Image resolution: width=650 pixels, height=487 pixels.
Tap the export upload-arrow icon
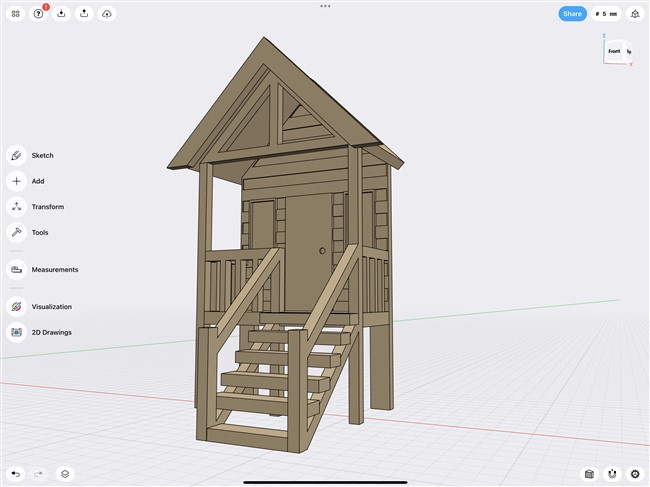84,14
